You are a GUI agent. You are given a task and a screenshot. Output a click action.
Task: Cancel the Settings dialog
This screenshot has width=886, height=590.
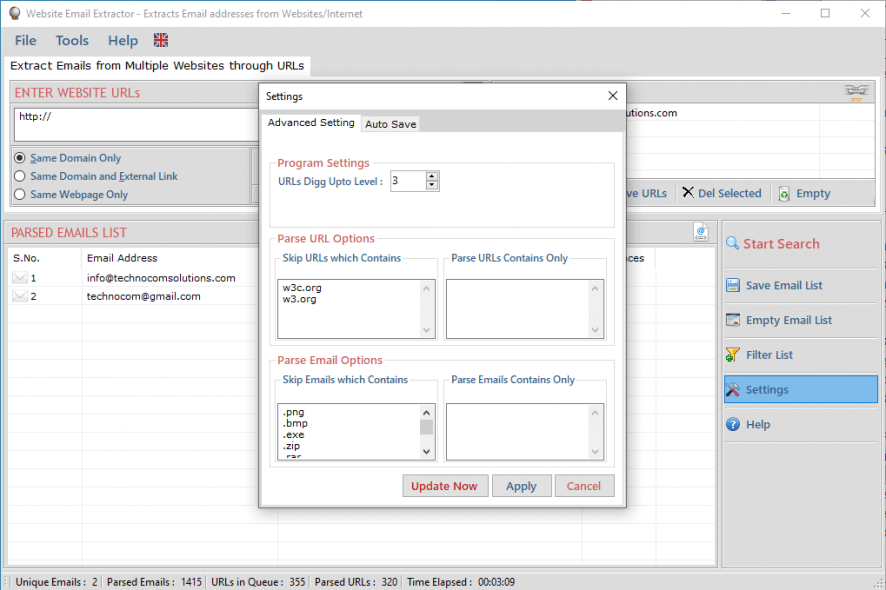tap(584, 486)
